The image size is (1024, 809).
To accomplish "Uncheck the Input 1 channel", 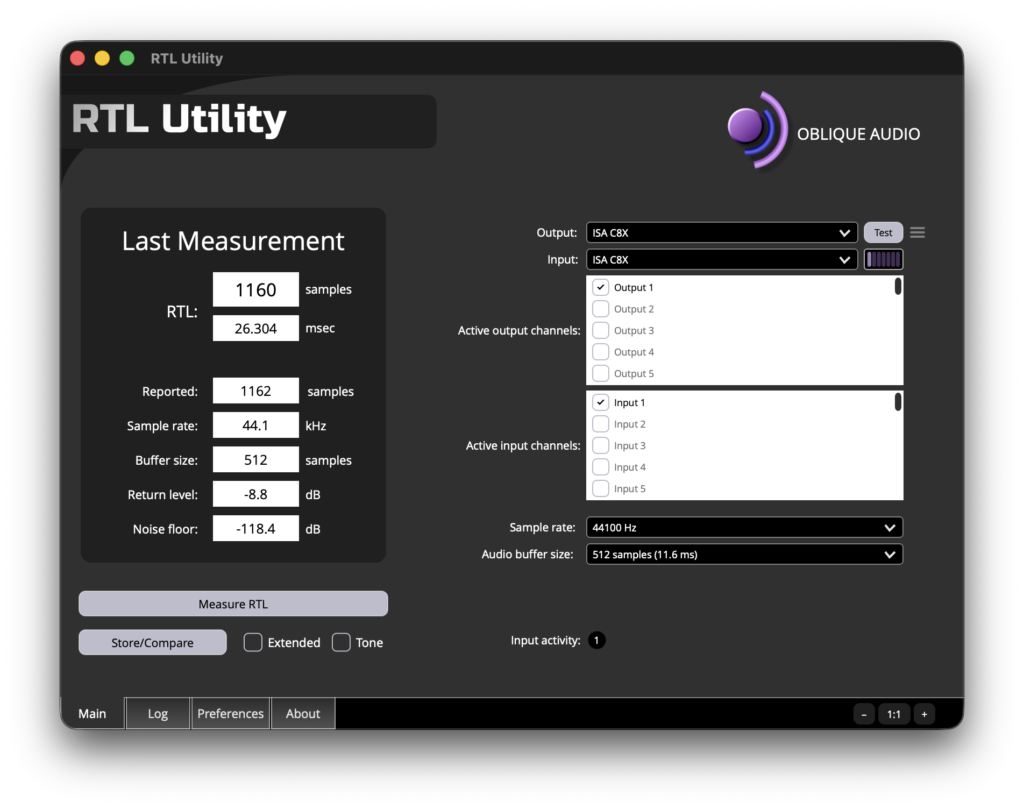I will [600, 402].
